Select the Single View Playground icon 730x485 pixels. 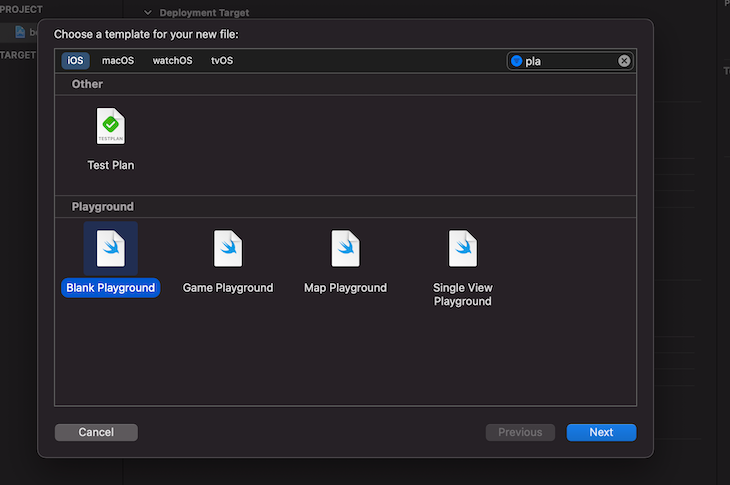tap(462, 249)
